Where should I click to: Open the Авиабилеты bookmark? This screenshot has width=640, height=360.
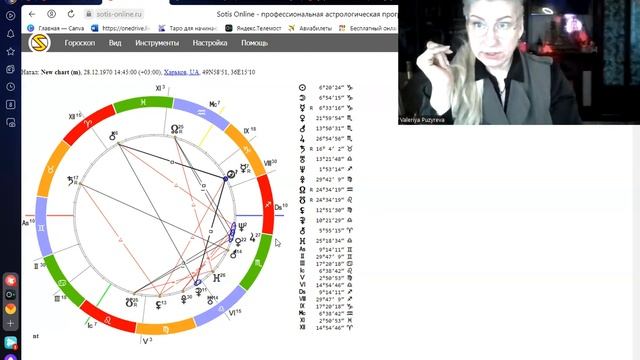click(310, 28)
